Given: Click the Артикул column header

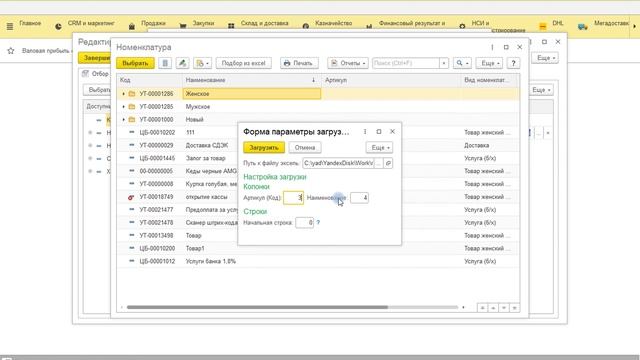Looking at the screenshot, I should coord(391,80).
